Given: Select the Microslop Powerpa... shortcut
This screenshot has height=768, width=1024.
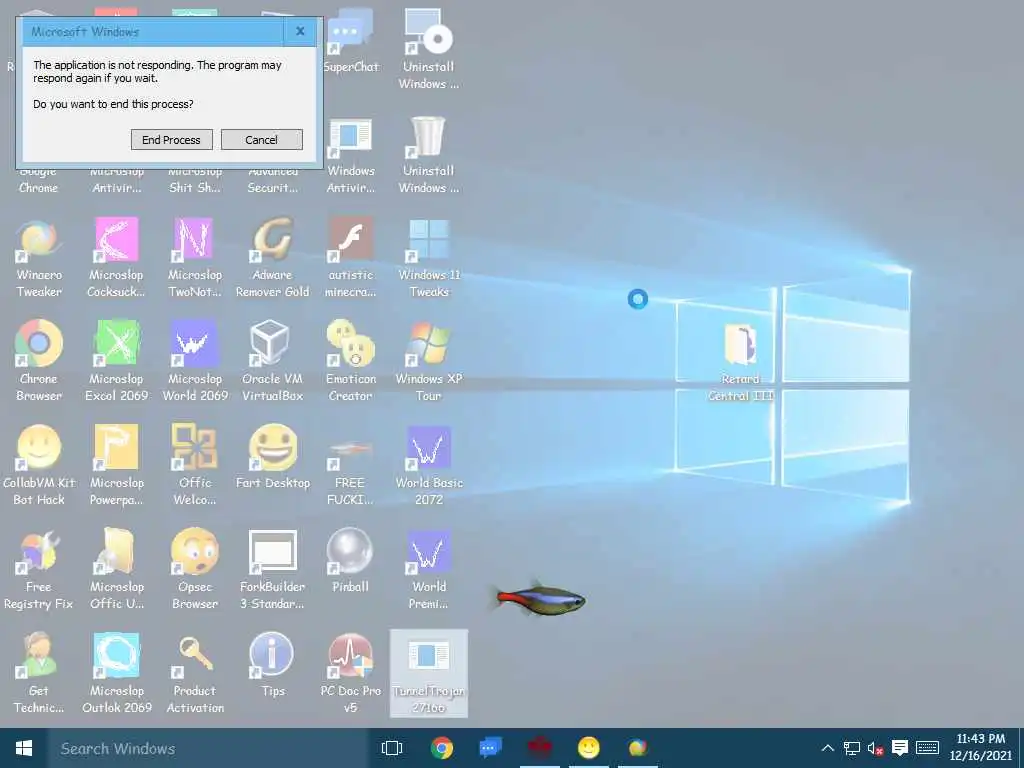Looking at the screenshot, I should [x=116, y=465].
